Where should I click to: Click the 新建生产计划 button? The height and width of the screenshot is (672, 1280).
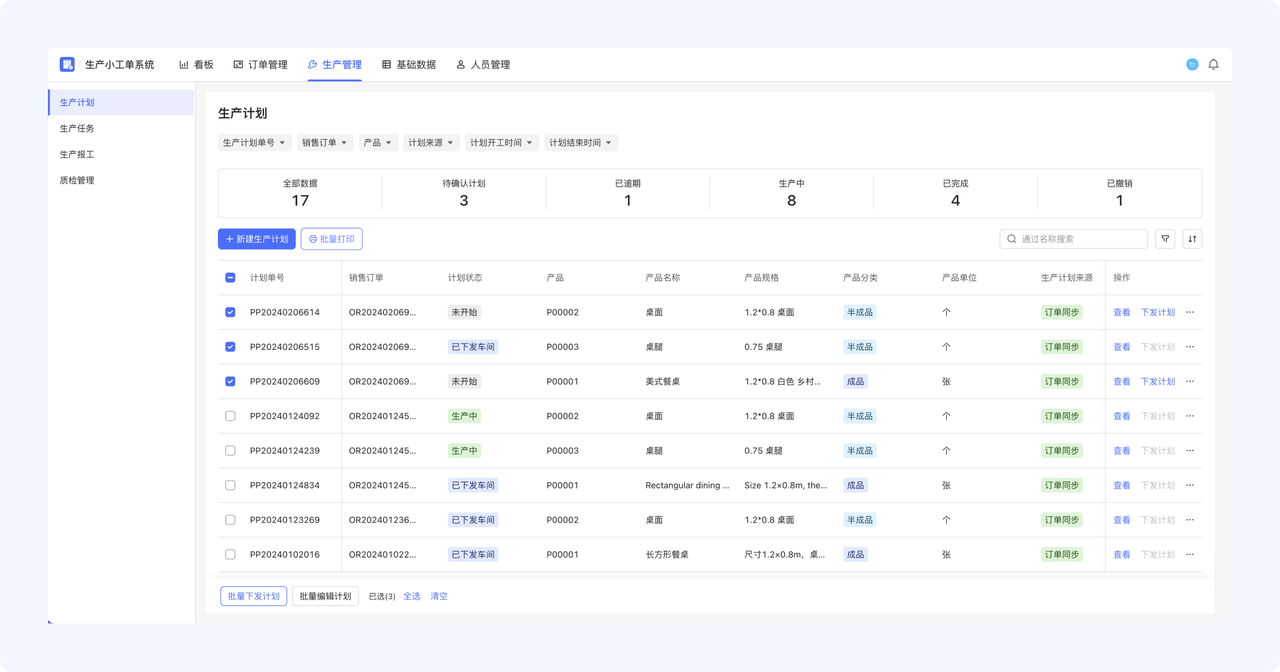[x=257, y=239]
